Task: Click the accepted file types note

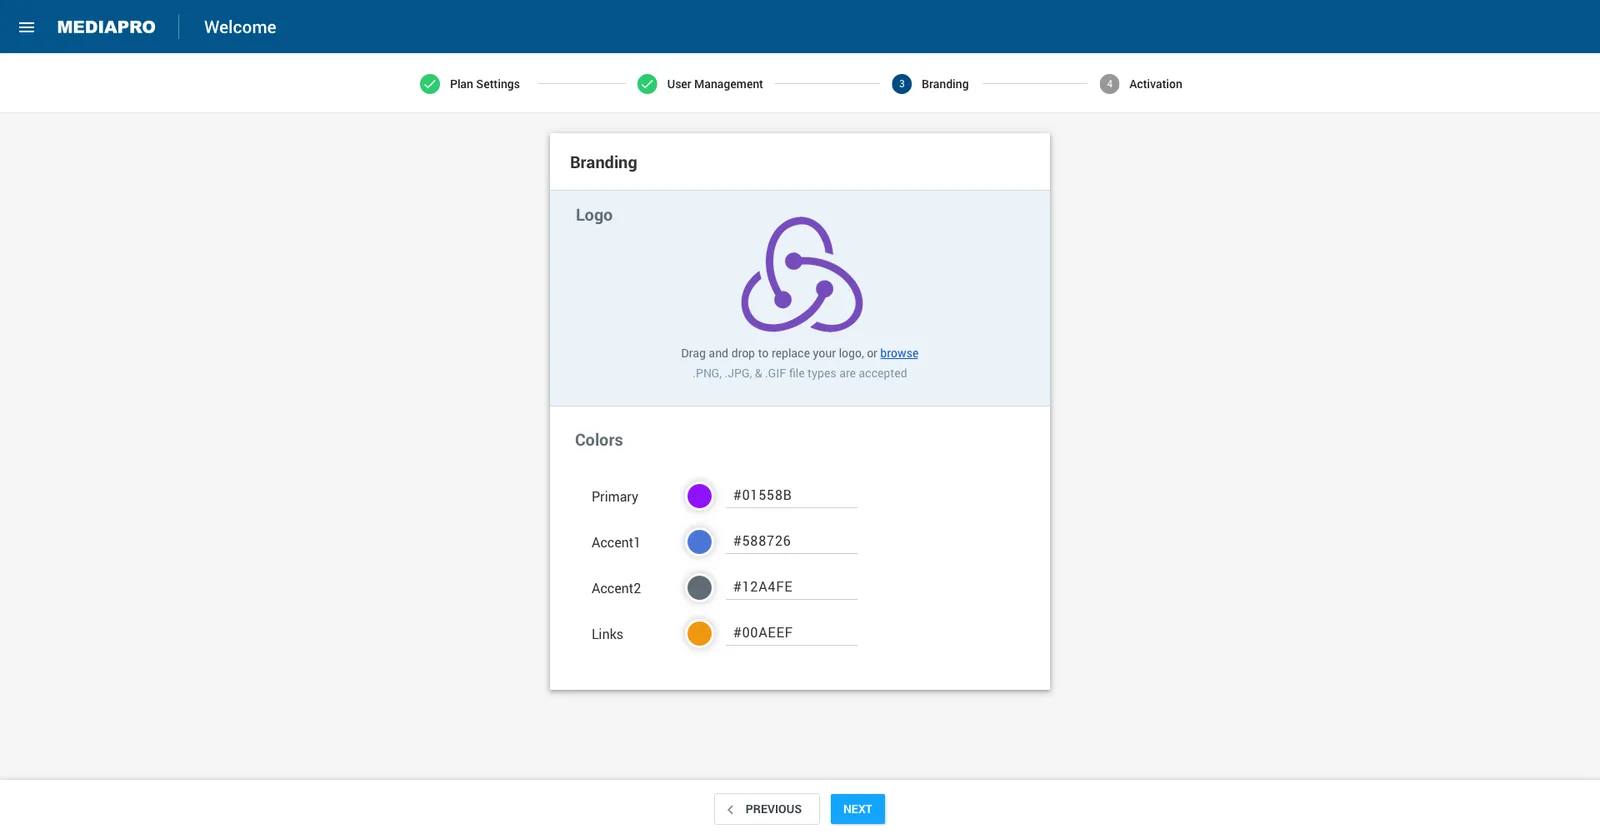Action: coord(800,373)
